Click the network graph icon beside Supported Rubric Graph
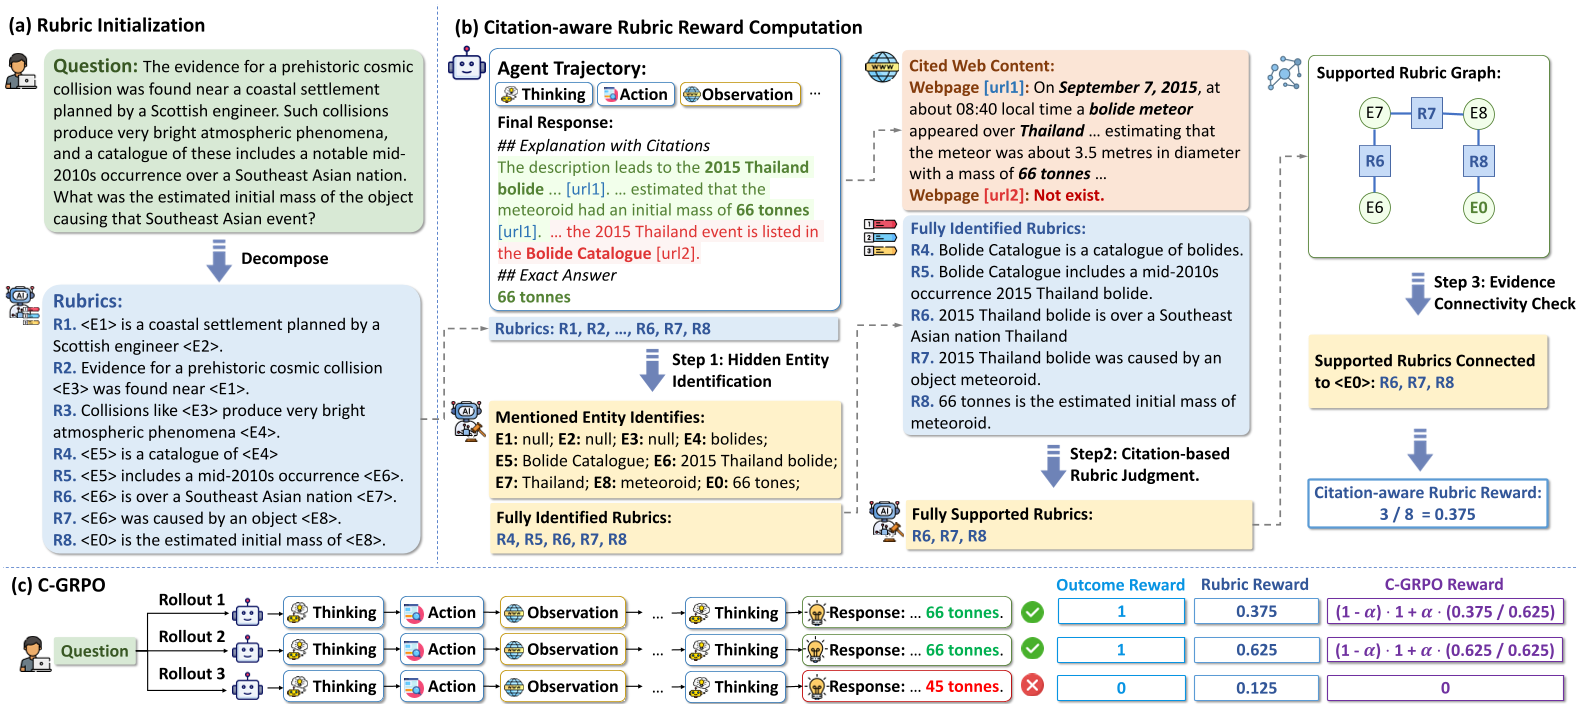Viewport: 1581px width, 707px height. pos(1284,74)
